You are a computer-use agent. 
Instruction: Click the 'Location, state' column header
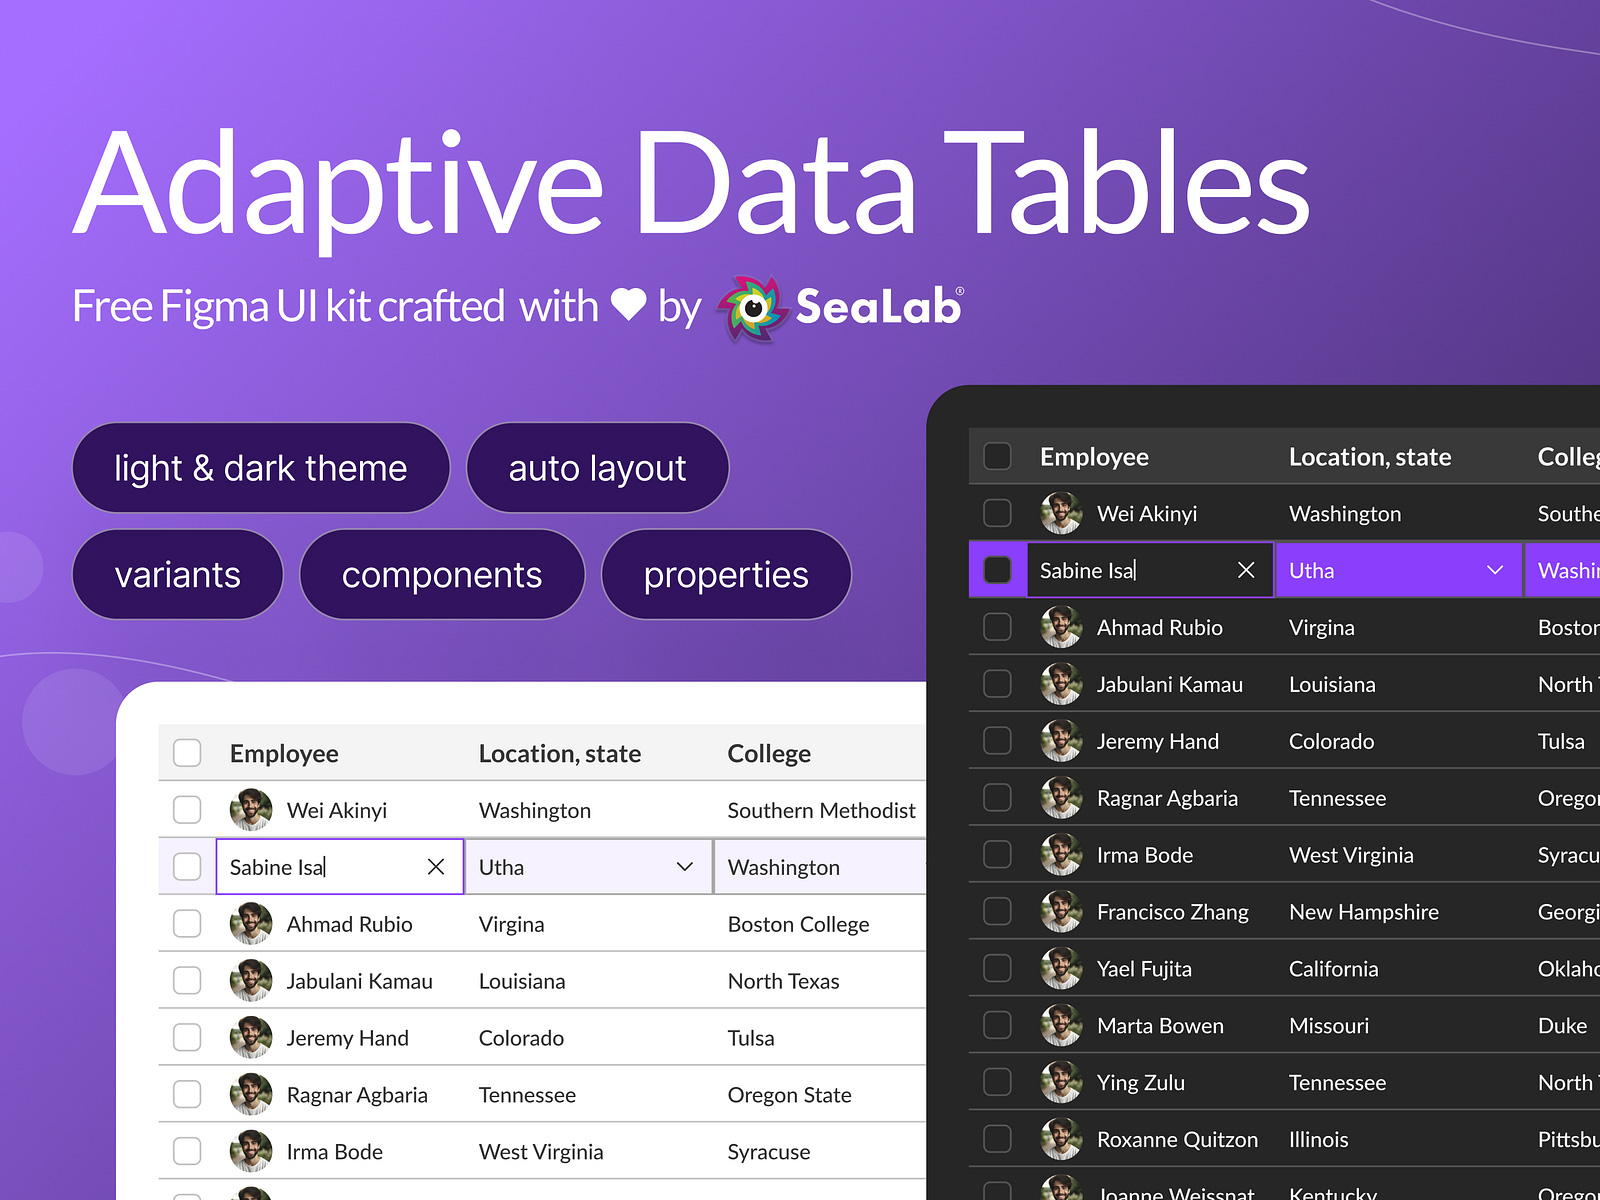tap(560, 753)
